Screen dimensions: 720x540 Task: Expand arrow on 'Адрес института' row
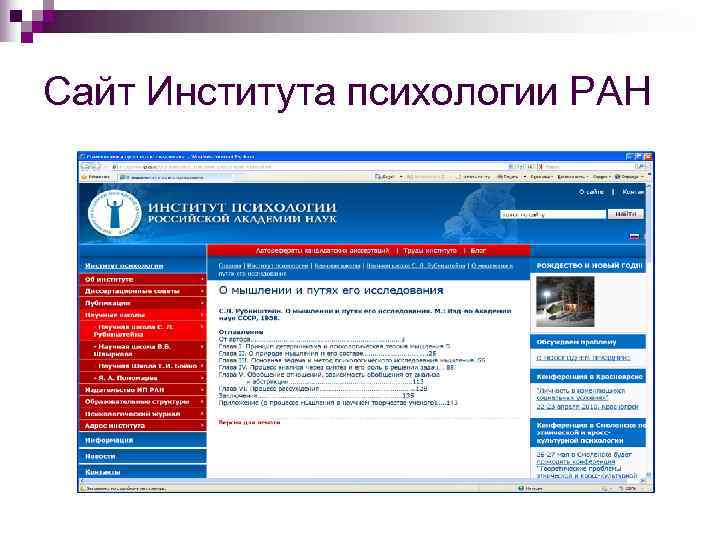pos(202,426)
